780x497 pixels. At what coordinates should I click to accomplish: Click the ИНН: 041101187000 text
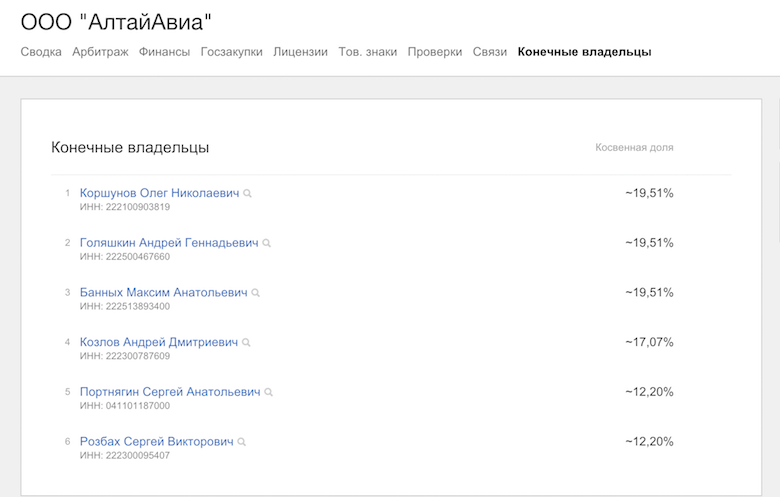click(125, 406)
